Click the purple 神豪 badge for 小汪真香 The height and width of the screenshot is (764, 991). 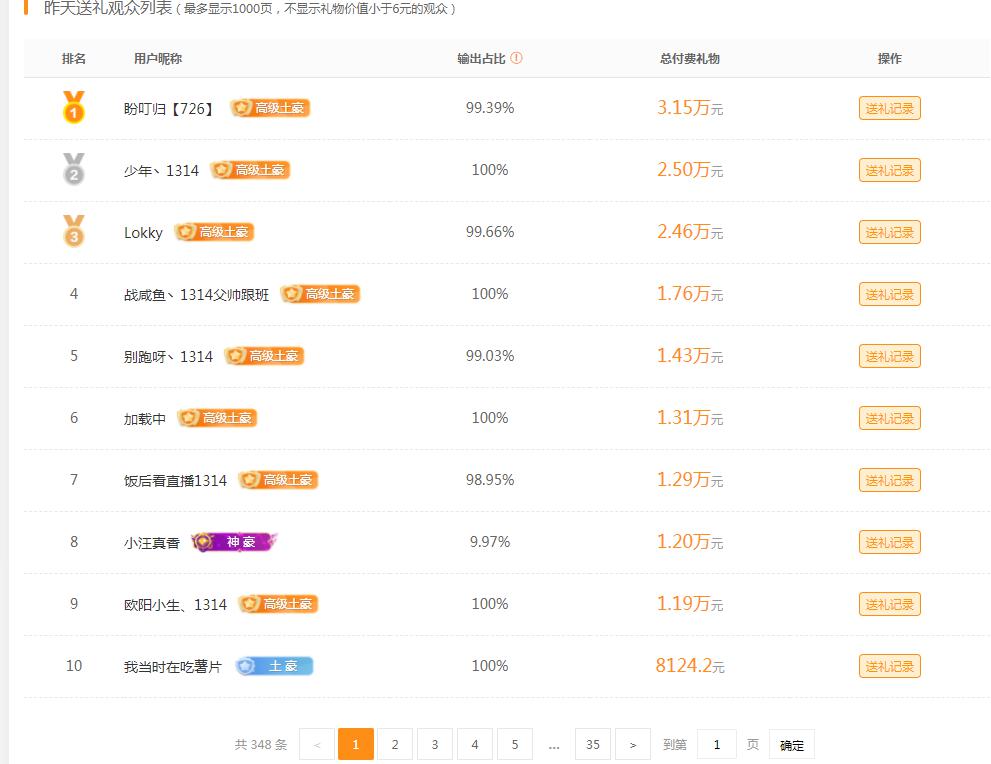point(233,542)
